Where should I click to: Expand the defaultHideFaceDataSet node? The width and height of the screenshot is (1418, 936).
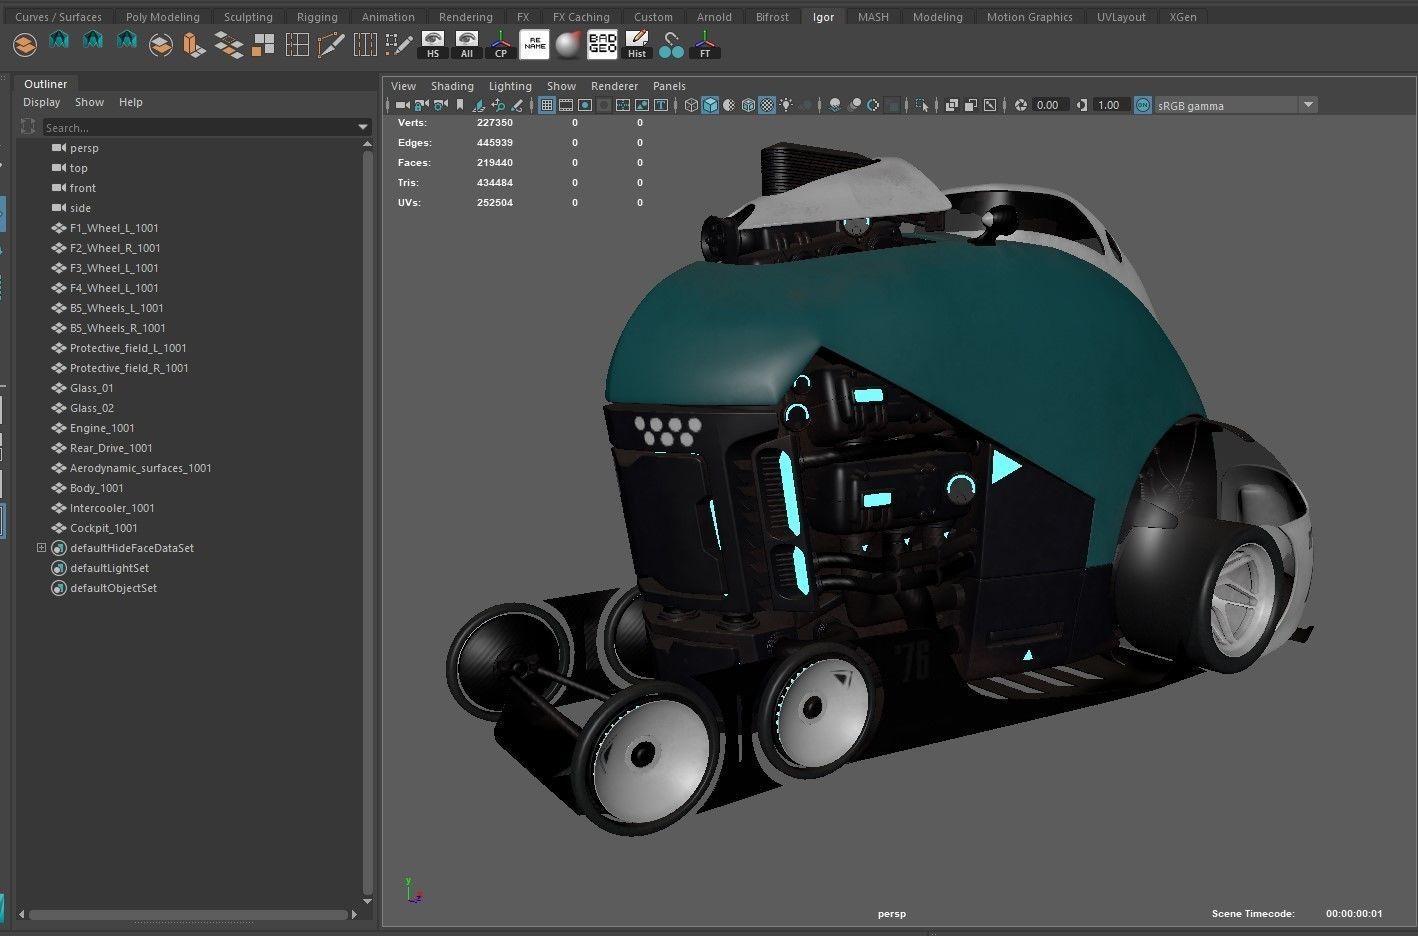pyautogui.click(x=41, y=548)
